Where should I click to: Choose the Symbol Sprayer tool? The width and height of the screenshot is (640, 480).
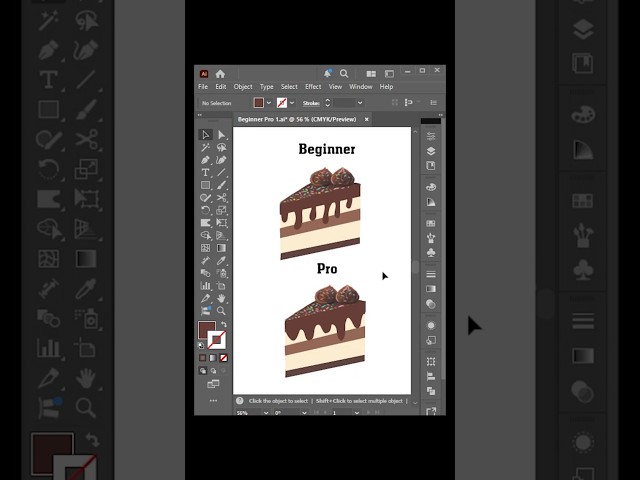pos(221,273)
